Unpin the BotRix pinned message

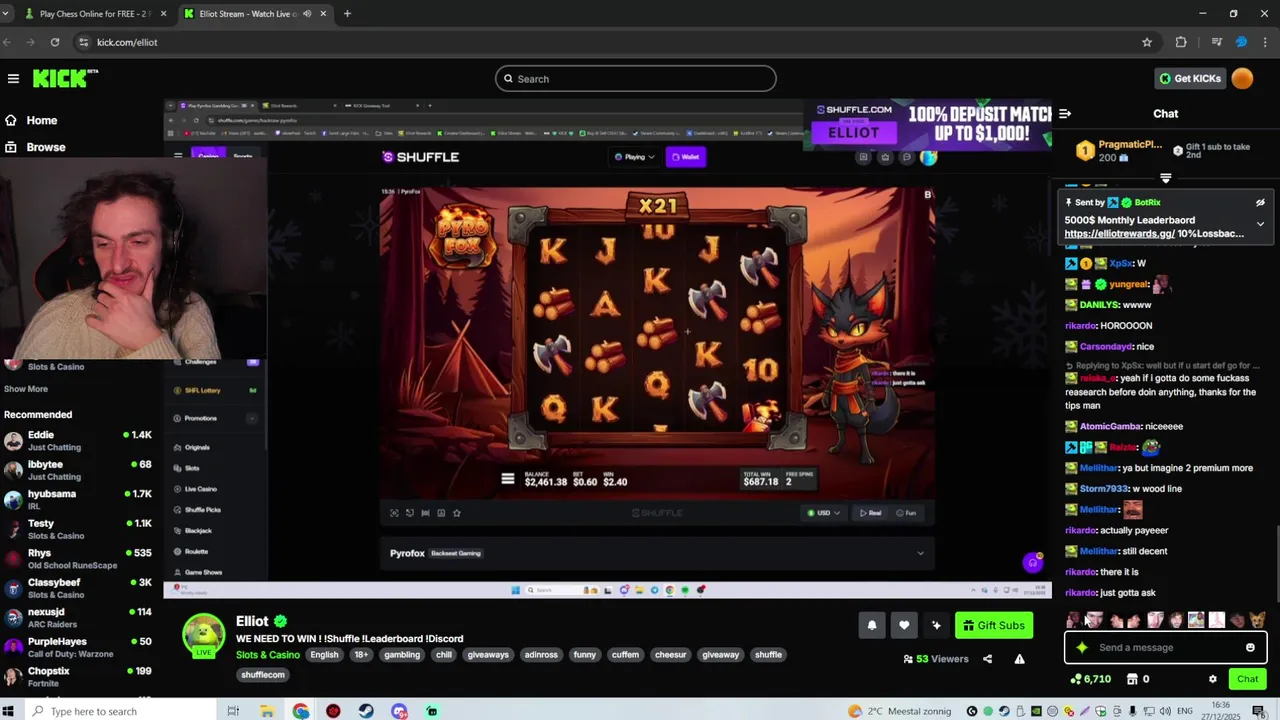coord(1260,202)
